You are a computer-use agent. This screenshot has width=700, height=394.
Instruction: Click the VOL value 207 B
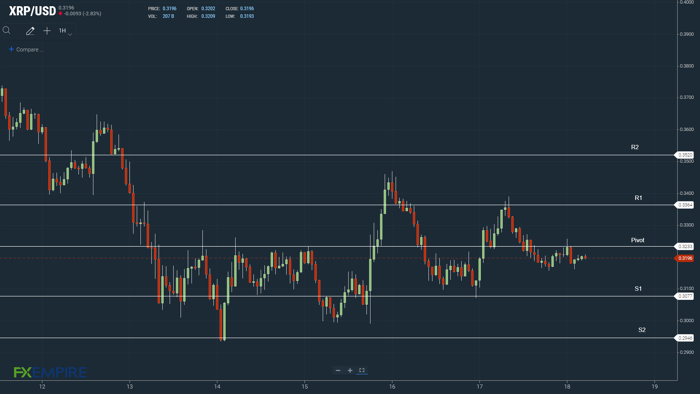168,16
